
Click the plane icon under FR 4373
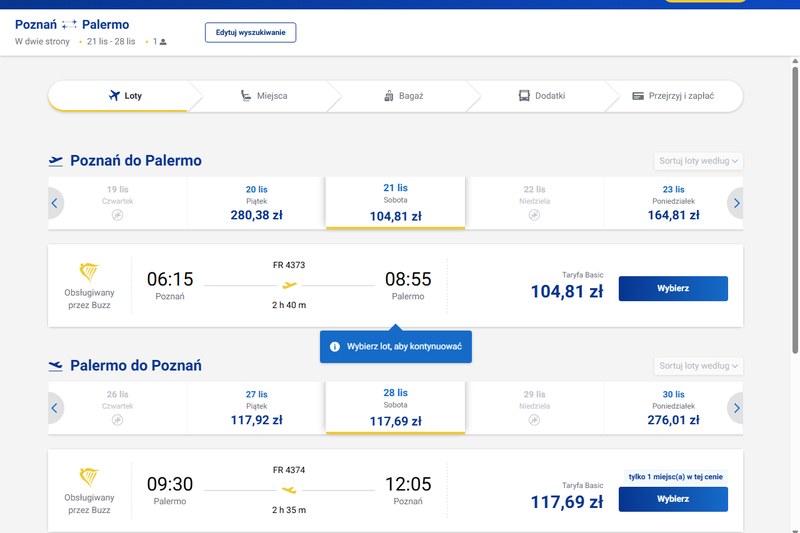pos(289,285)
